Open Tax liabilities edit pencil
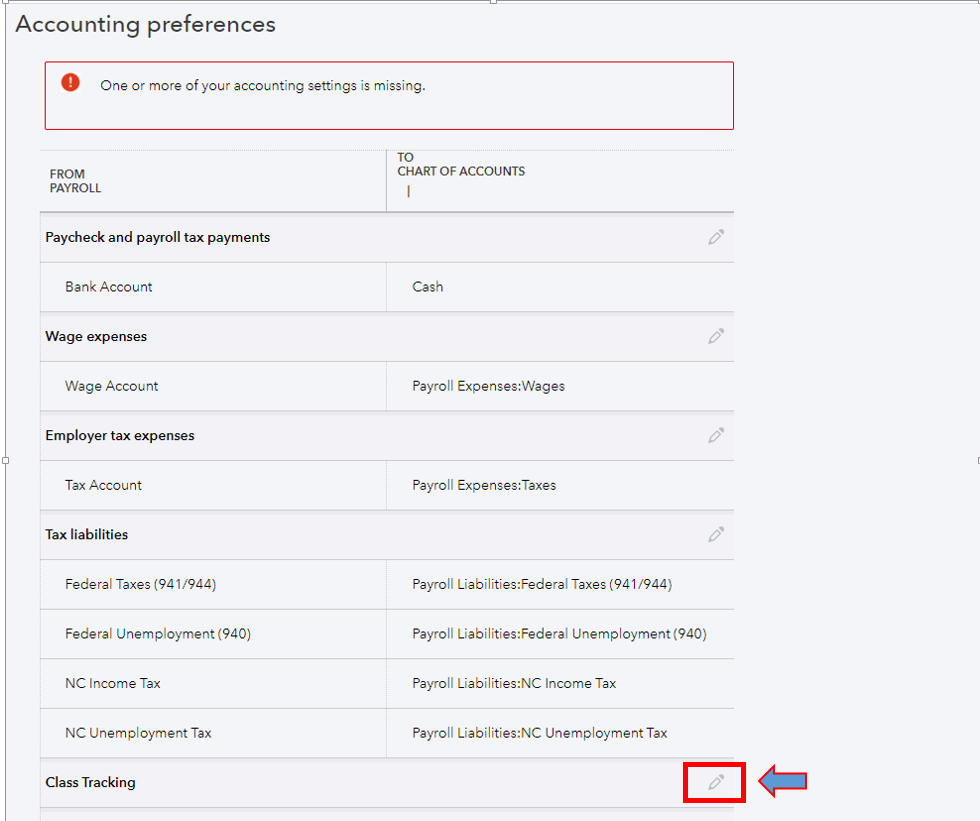 click(x=716, y=535)
